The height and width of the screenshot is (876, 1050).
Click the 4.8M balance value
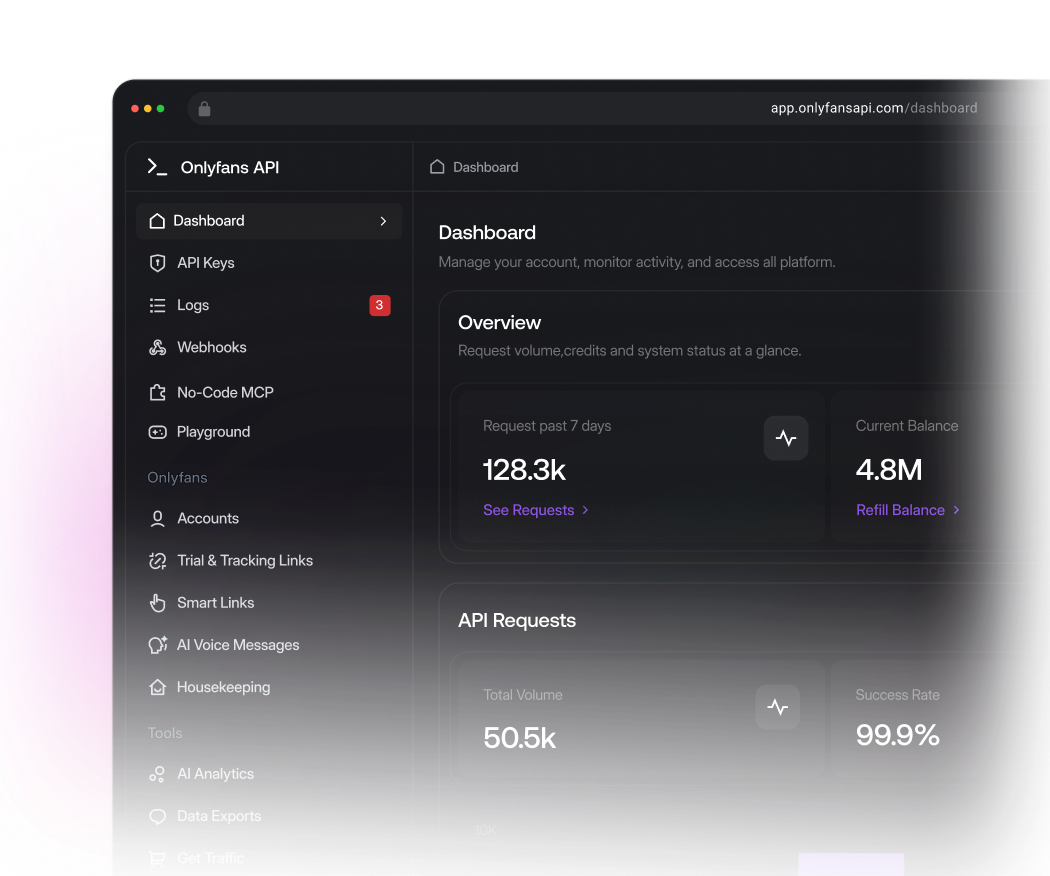point(889,470)
